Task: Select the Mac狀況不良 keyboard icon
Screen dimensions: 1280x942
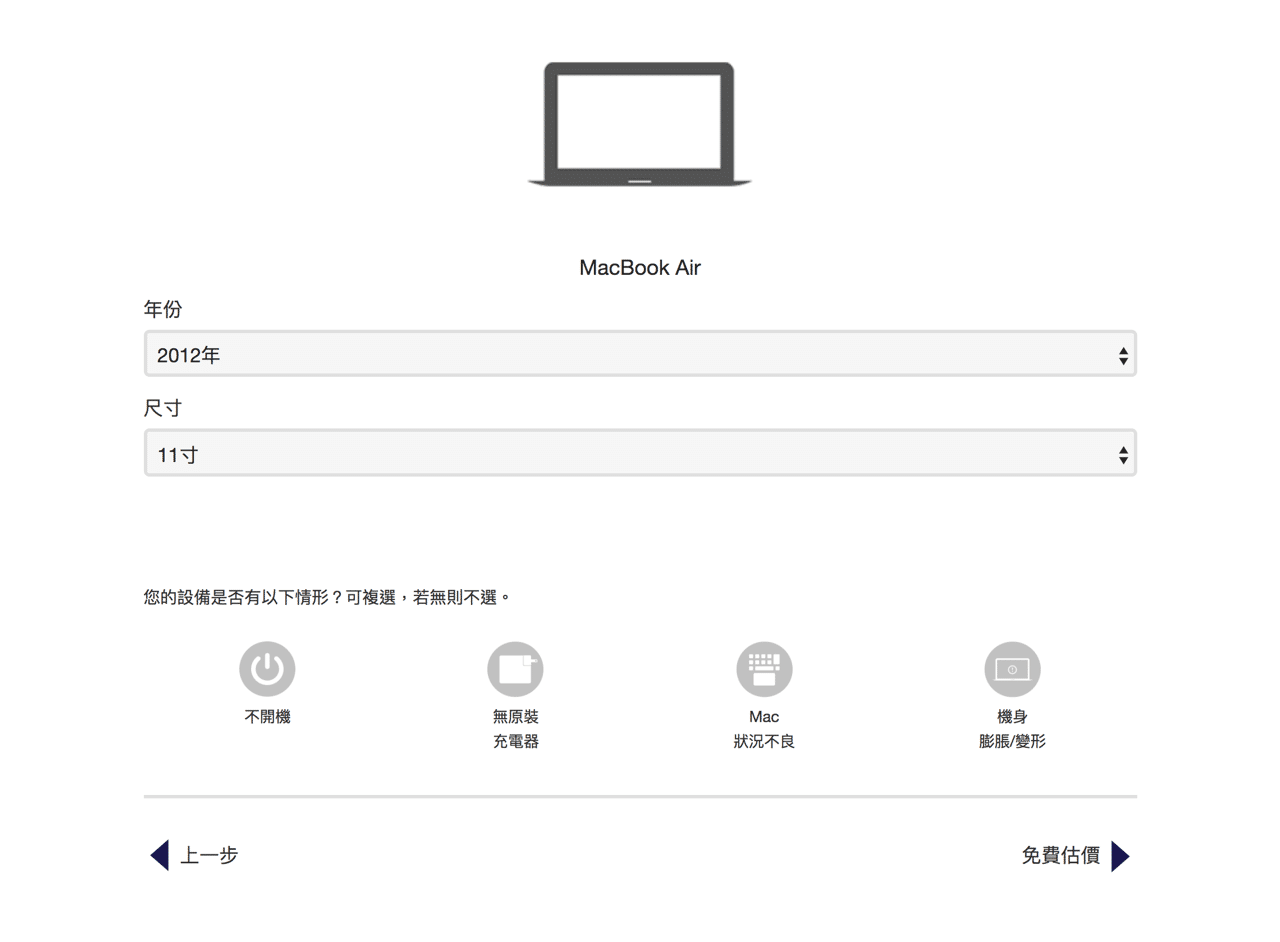Action: [x=764, y=669]
